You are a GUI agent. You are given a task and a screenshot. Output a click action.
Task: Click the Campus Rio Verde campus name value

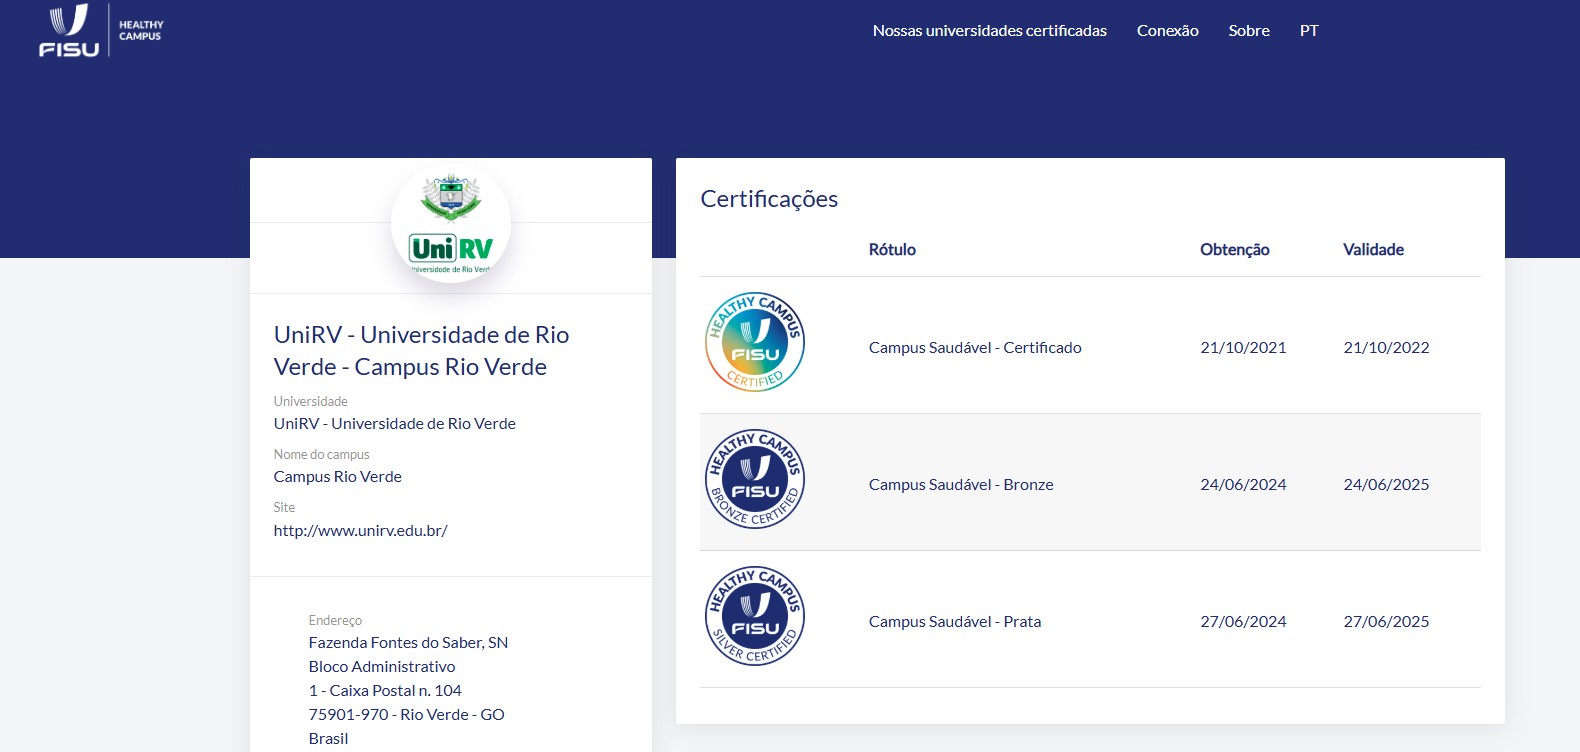(338, 477)
